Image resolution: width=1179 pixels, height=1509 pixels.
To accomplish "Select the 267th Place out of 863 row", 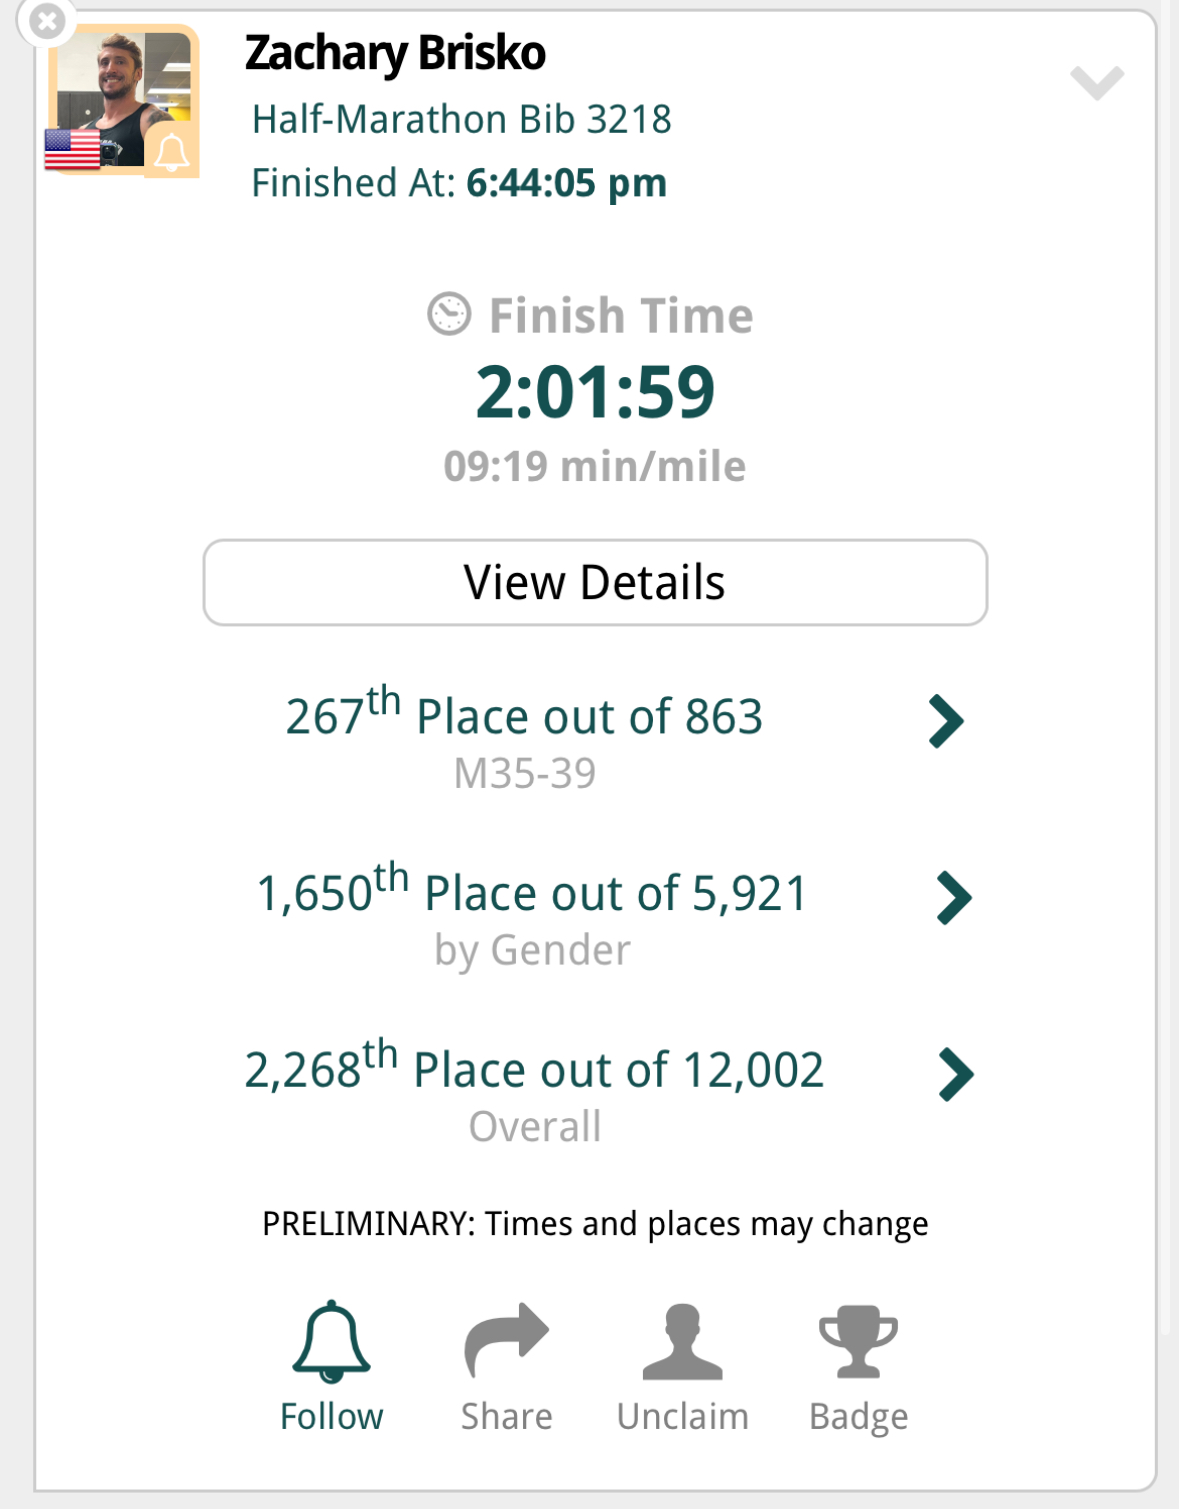I will click(595, 738).
